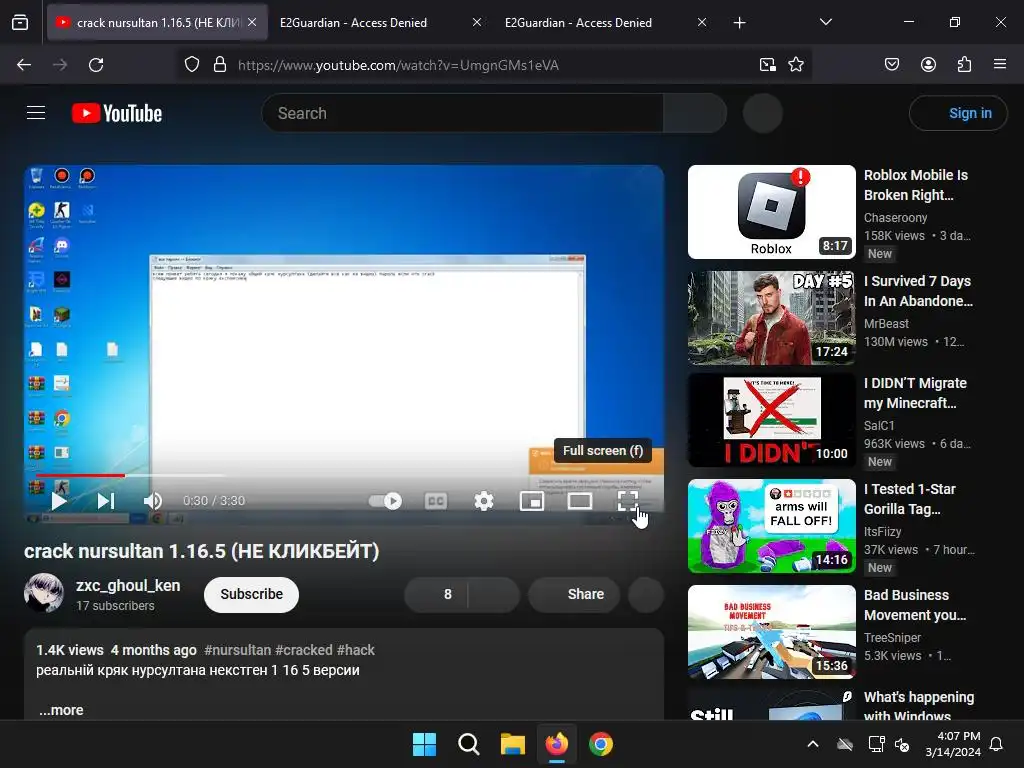Open taskbar Search

(x=468, y=744)
